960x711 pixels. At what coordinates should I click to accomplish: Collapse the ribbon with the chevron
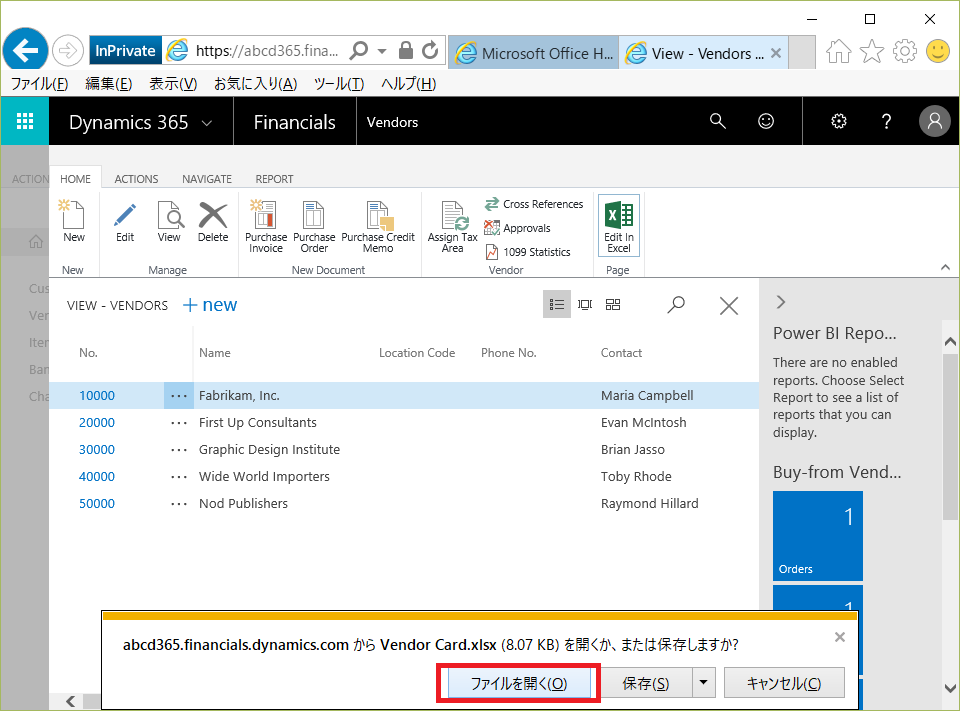point(945,267)
